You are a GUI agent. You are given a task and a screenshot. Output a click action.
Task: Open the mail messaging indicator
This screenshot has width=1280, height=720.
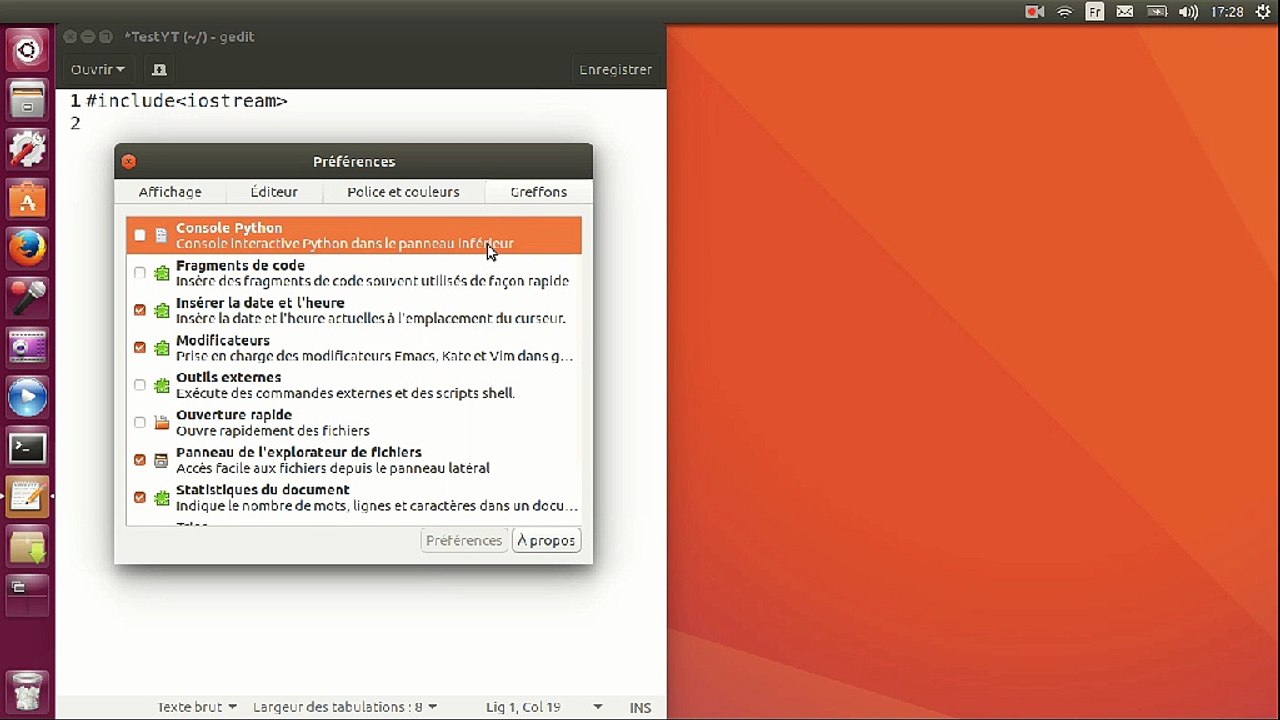pyautogui.click(x=1125, y=12)
